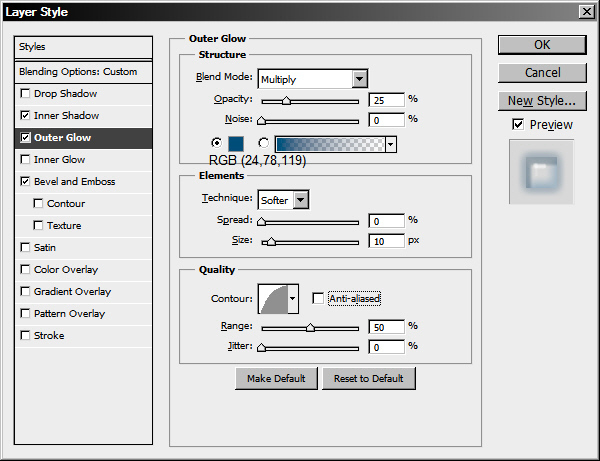
Task: Click Reset to Default button
Action: (x=368, y=378)
